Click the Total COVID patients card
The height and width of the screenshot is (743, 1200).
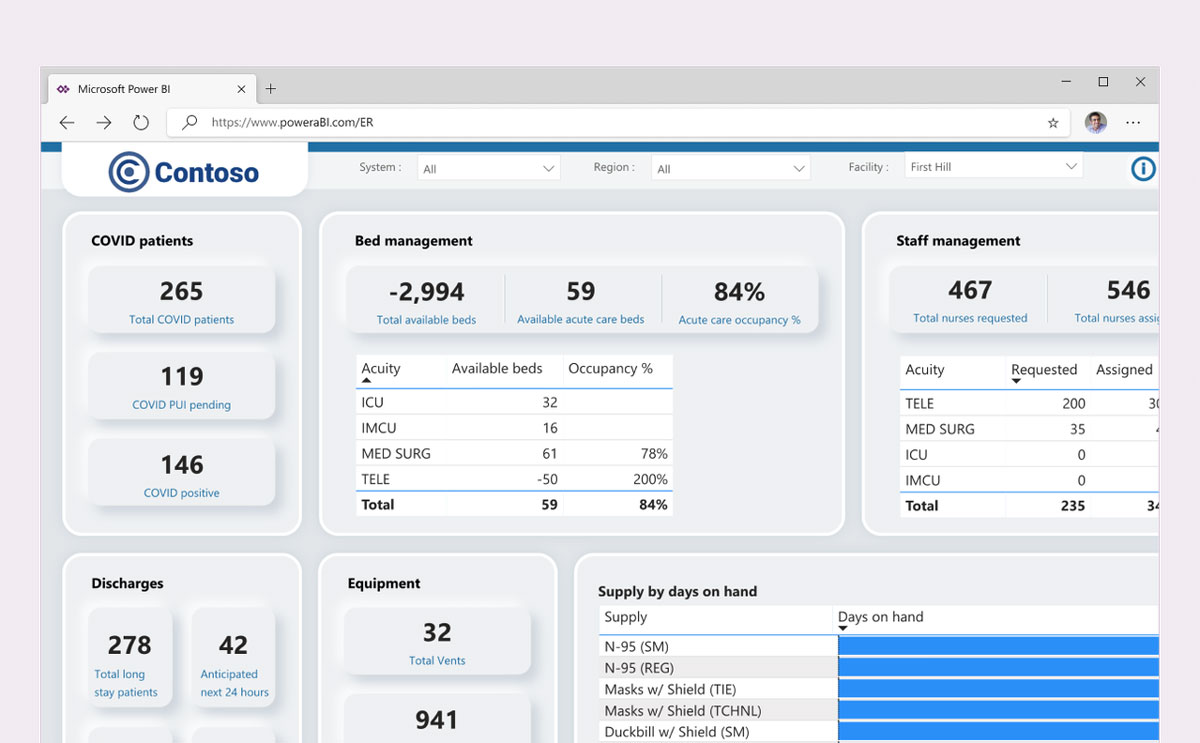click(x=181, y=299)
